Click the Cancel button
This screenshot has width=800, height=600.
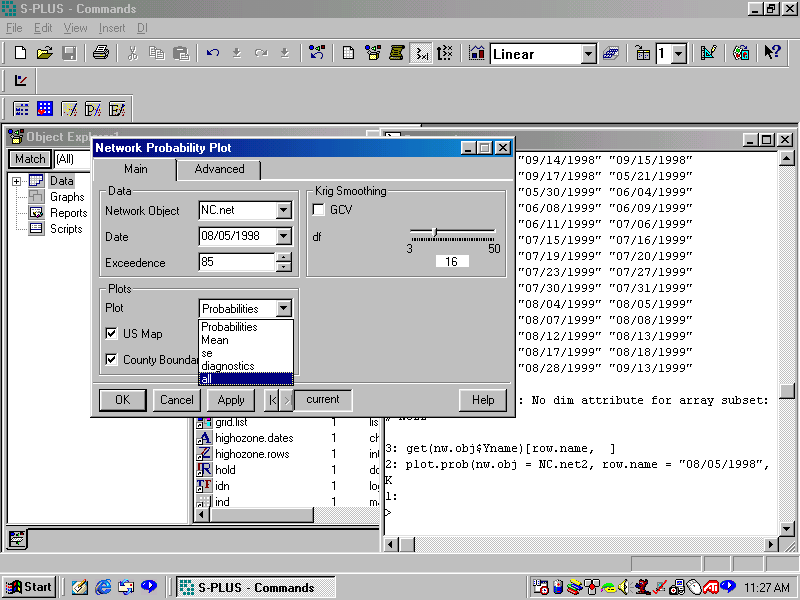(x=176, y=400)
